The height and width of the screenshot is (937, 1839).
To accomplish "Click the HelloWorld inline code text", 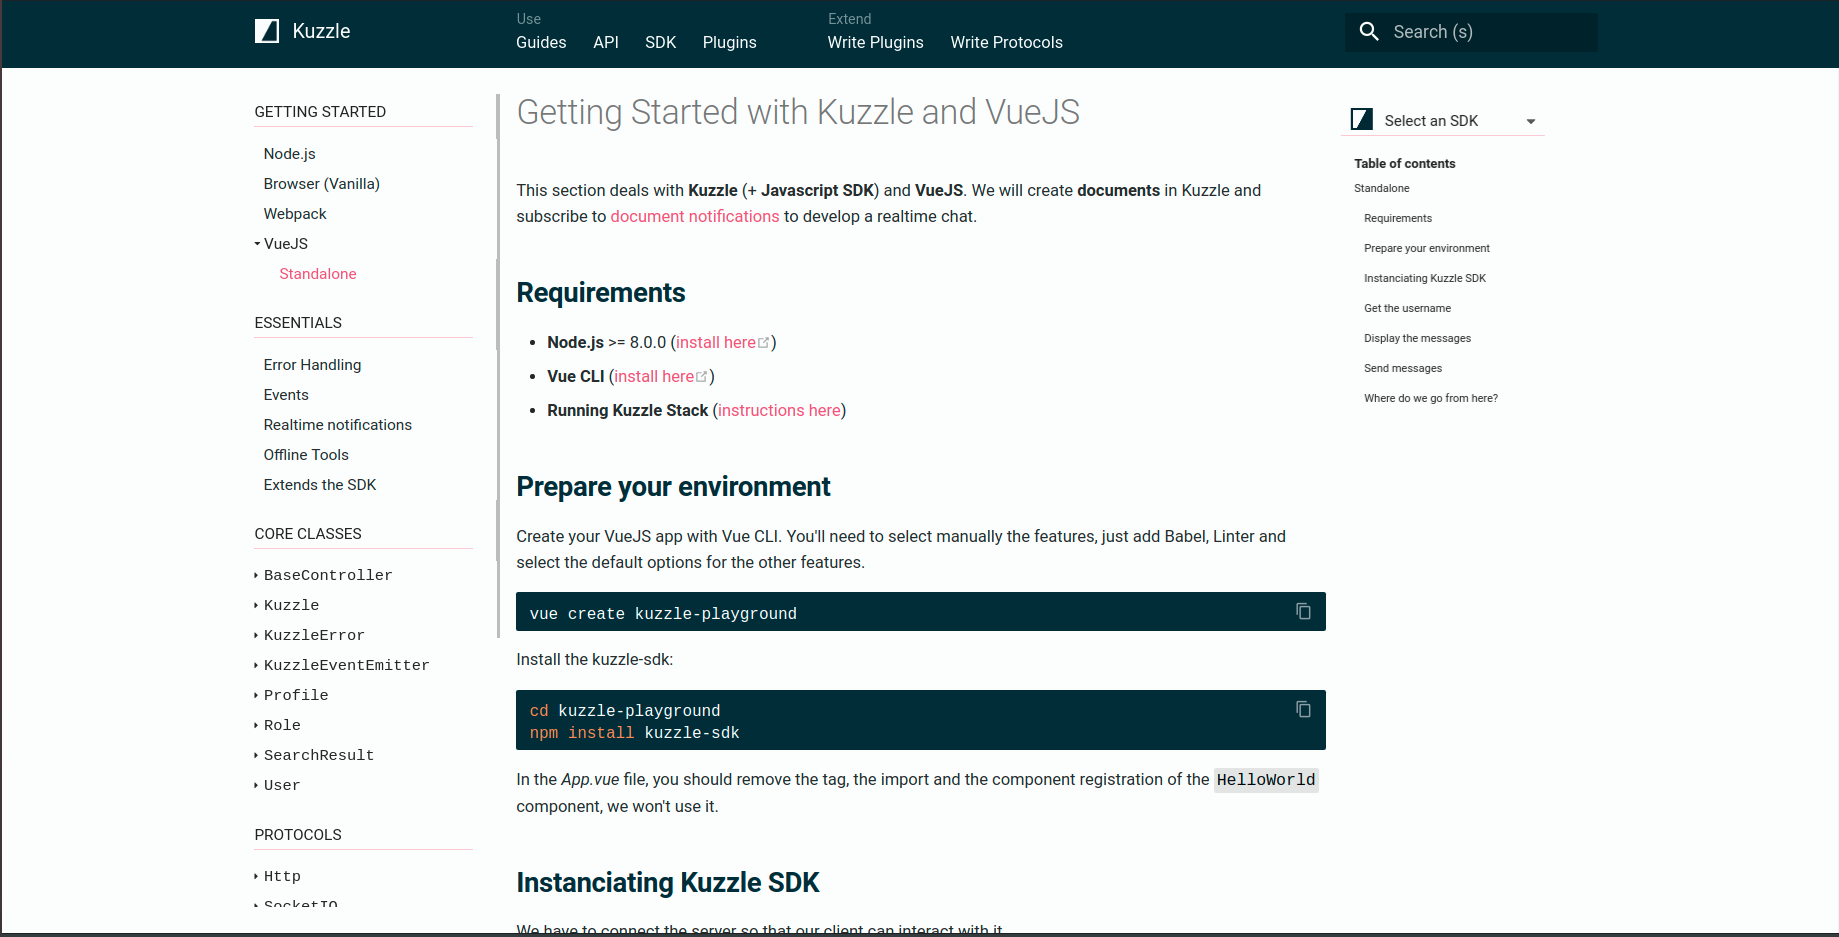I will click(x=1266, y=780).
